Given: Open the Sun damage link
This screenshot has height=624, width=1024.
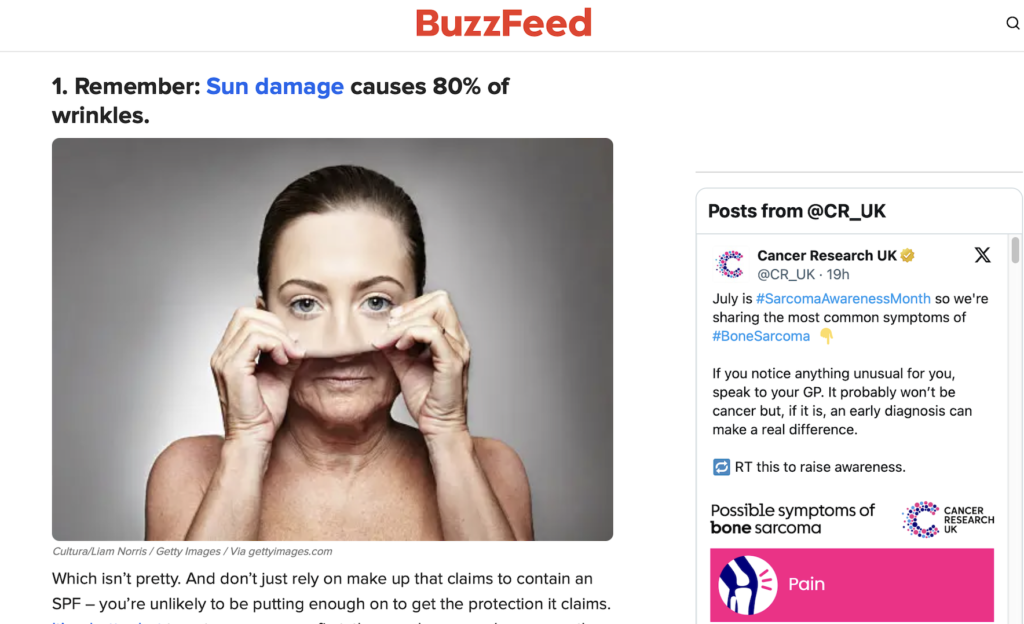Looking at the screenshot, I should coord(275,86).
